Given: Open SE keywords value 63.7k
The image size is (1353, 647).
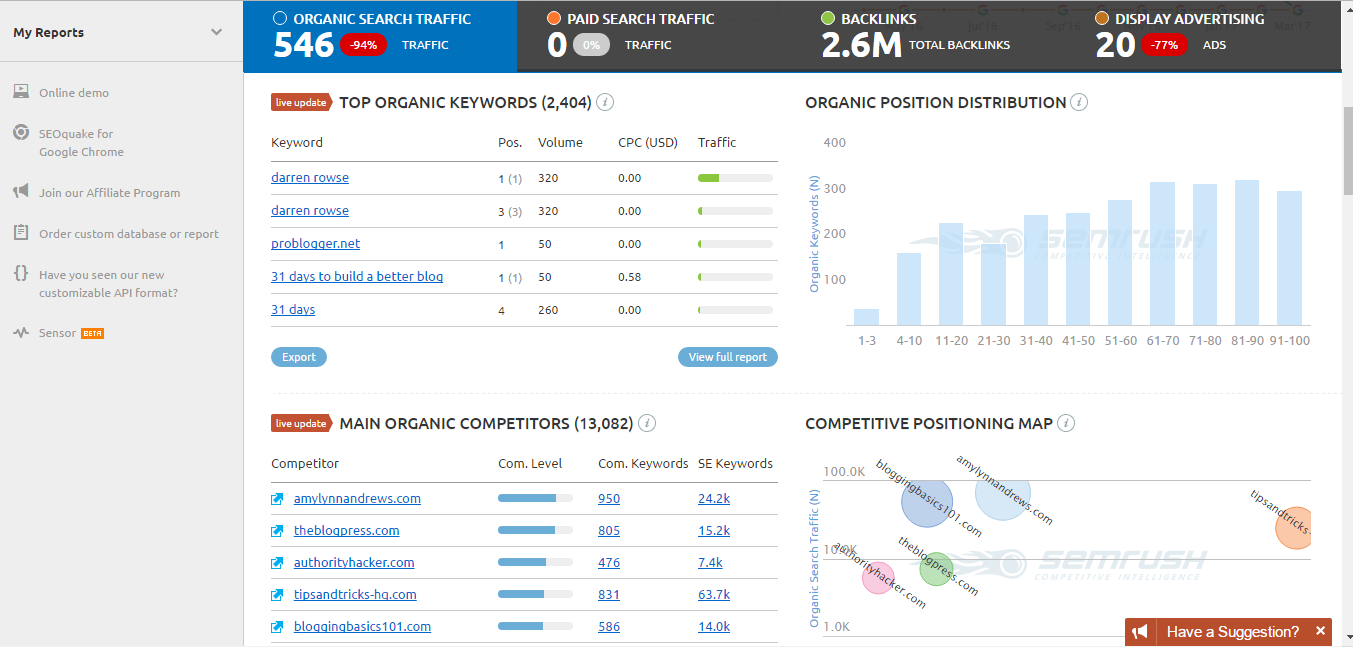Looking at the screenshot, I should [x=714, y=595].
